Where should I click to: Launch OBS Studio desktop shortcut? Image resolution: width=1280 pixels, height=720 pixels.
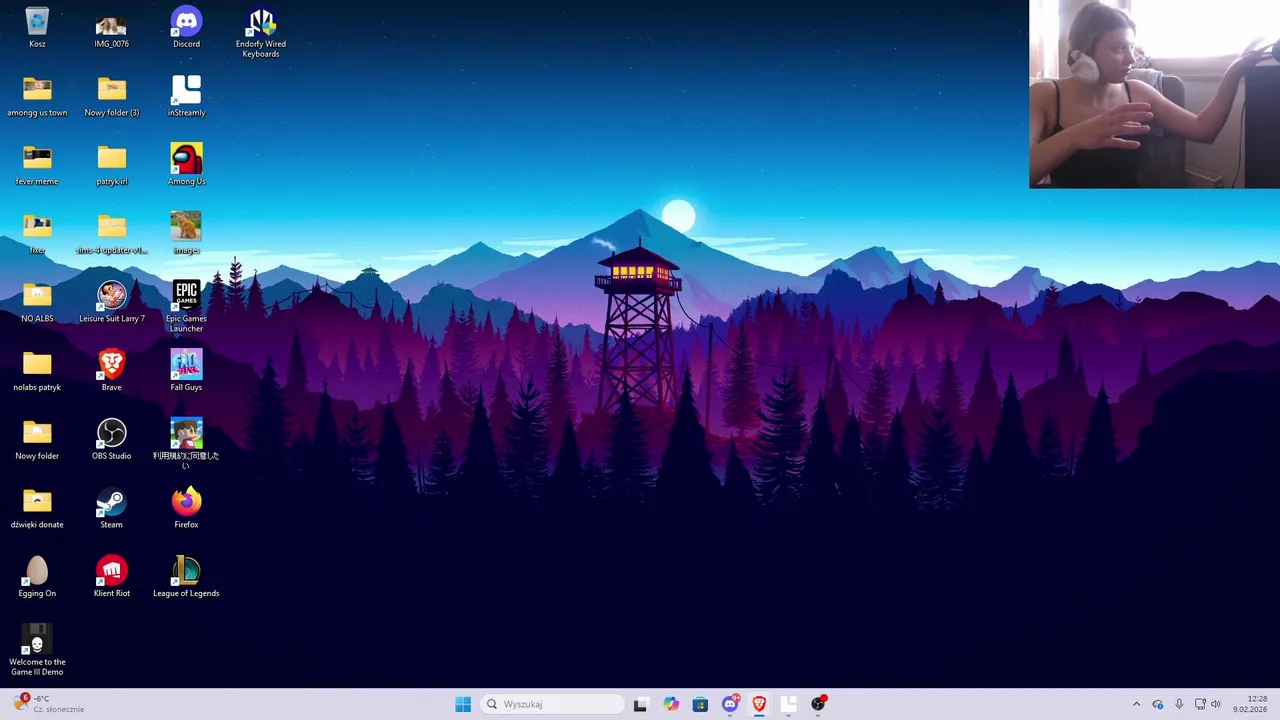(111, 441)
